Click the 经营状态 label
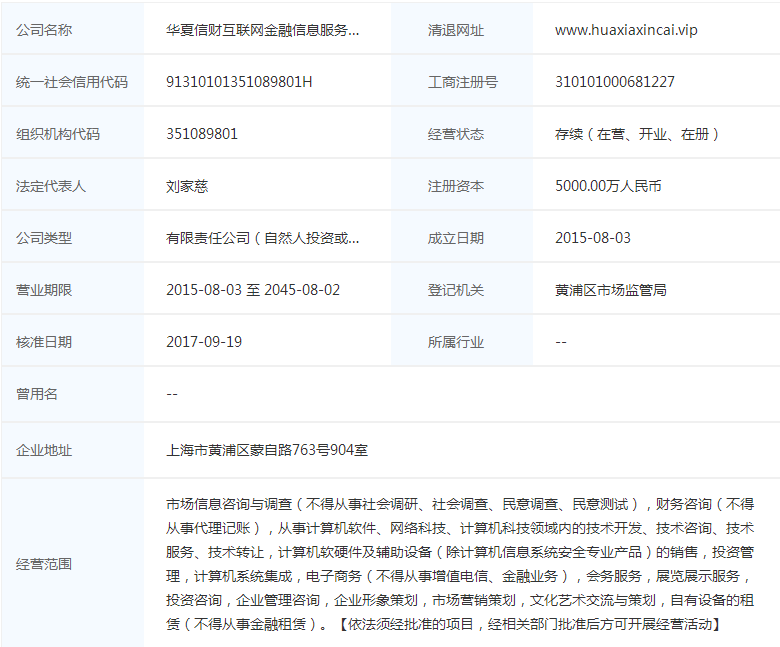The image size is (780, 647). 456,134
